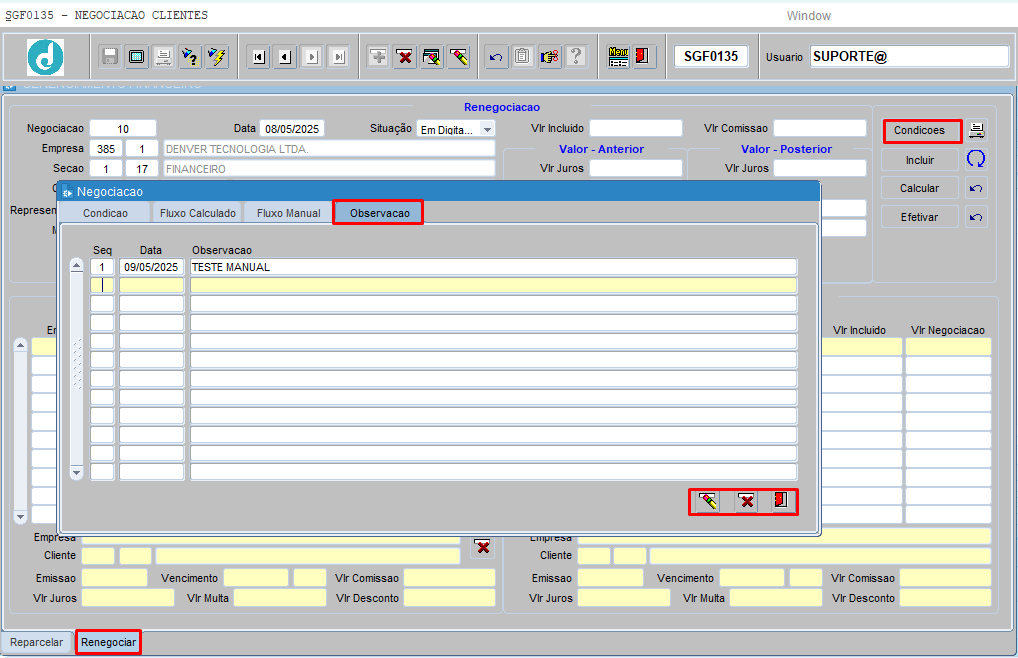Screen dimensions: 1018x658
Task: Go to last record navigation icon
Action: click(338, 57)
